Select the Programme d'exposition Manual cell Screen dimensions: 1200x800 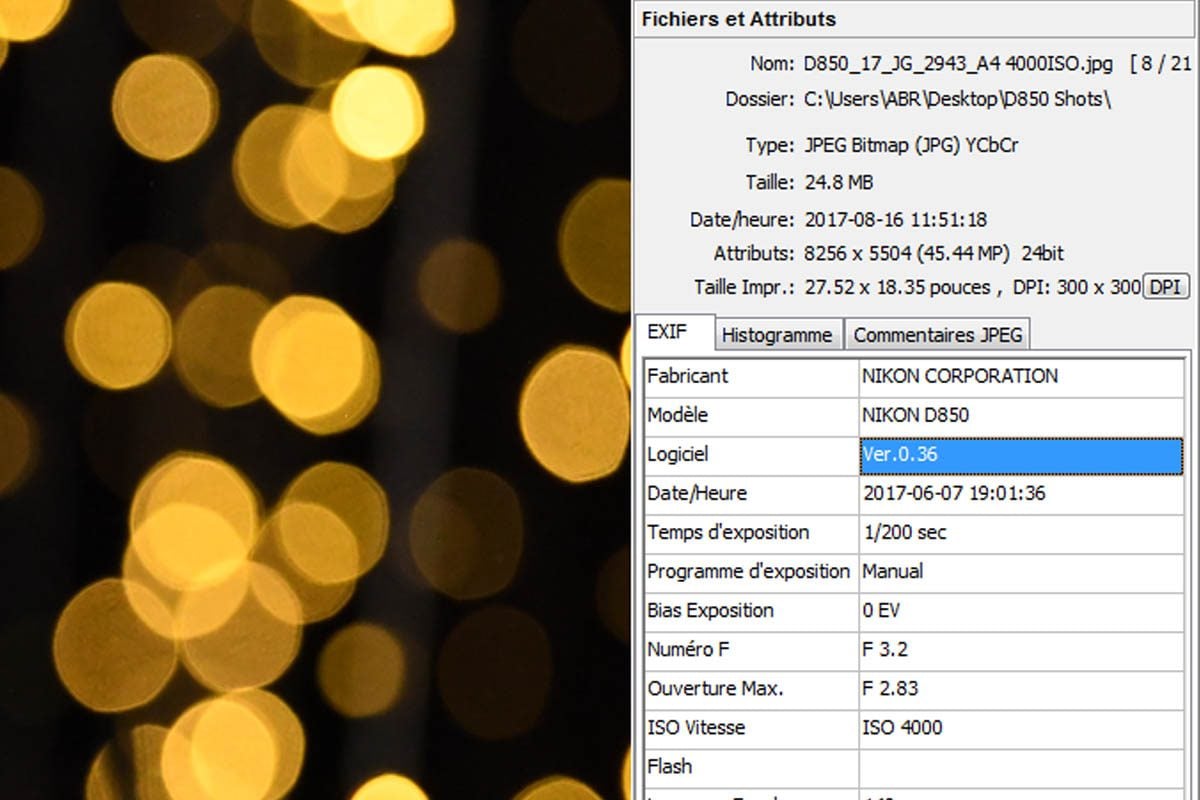(x=1021, y=571)
